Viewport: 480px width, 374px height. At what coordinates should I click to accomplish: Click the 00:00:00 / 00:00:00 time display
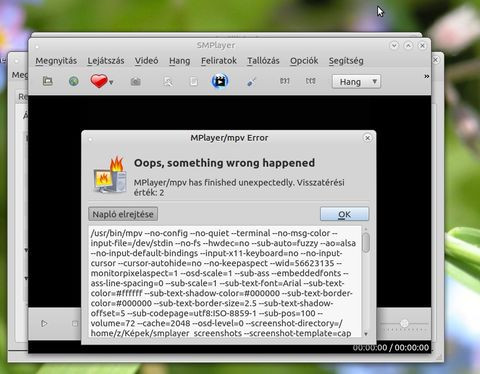[x=391, y=348]
